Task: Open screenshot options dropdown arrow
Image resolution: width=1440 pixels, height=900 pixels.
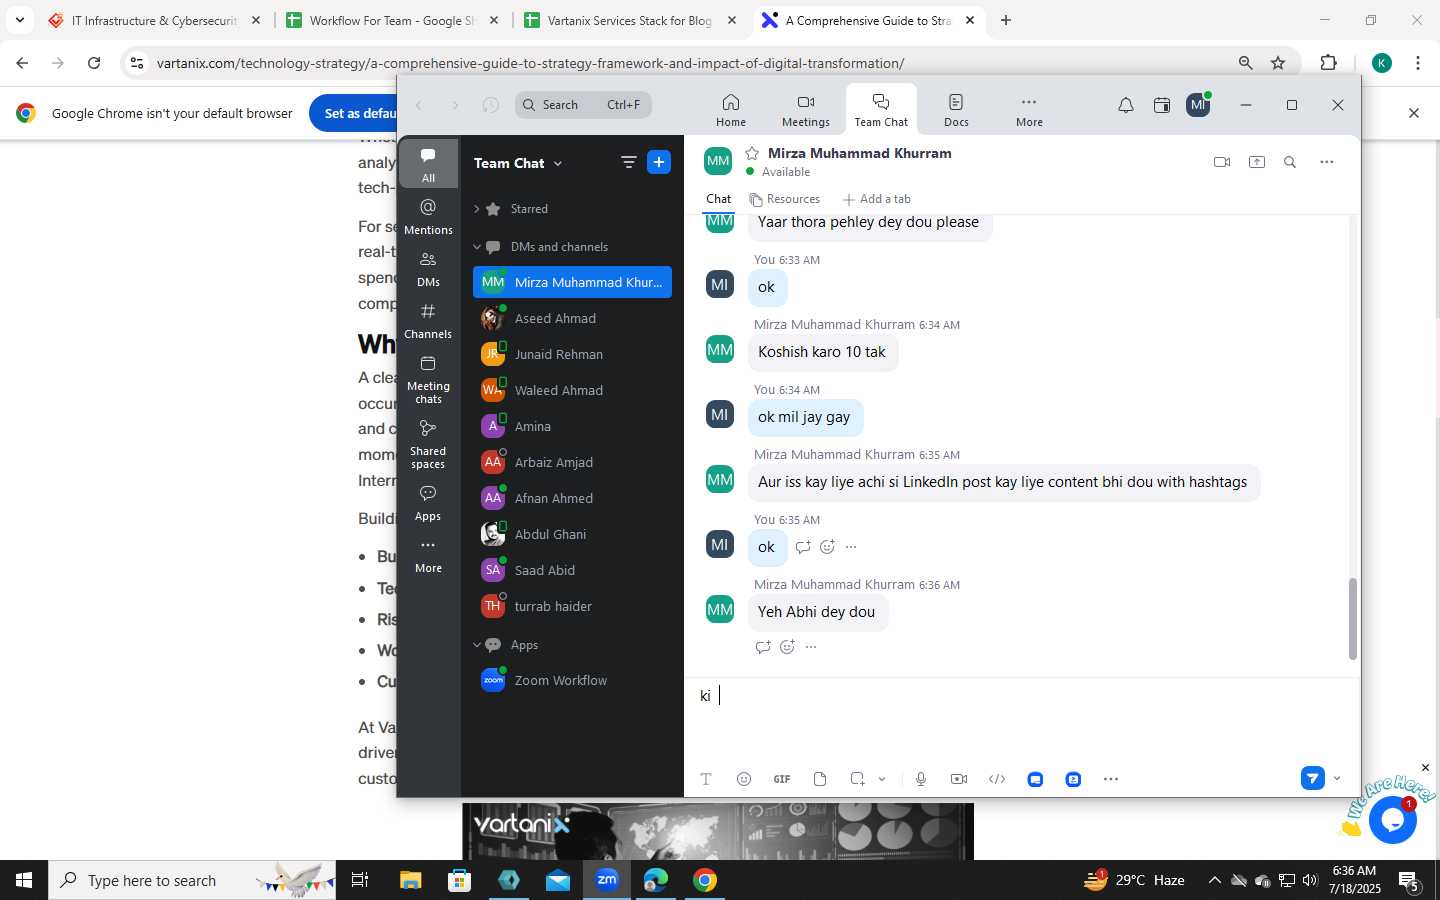Action: pyautogui.click(x=882, y=779)
